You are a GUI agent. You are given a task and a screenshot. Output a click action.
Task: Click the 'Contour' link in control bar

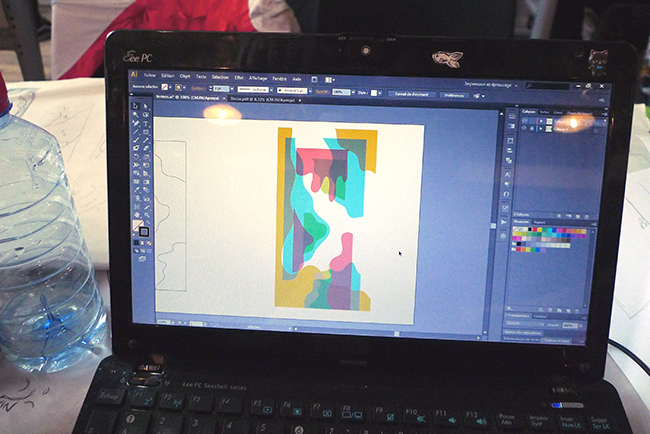click(198, 88)
